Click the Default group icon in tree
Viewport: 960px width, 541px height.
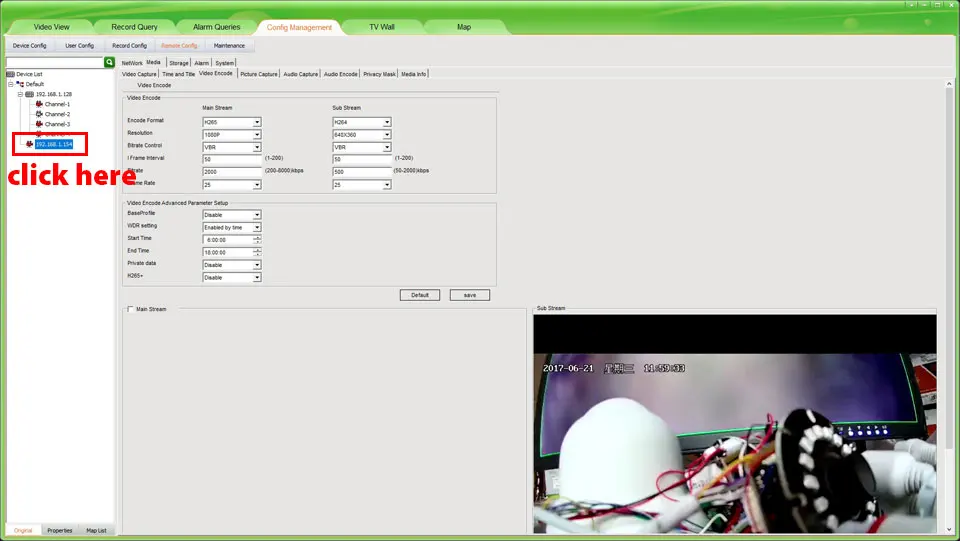tap(20, 84)
